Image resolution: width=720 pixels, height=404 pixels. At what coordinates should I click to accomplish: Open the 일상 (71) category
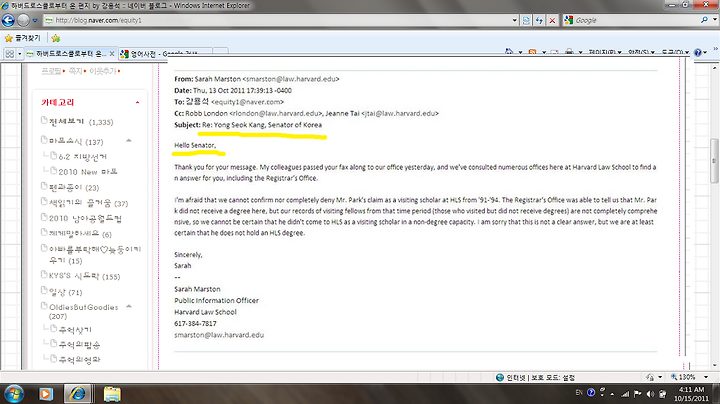(x=66, y=292)
